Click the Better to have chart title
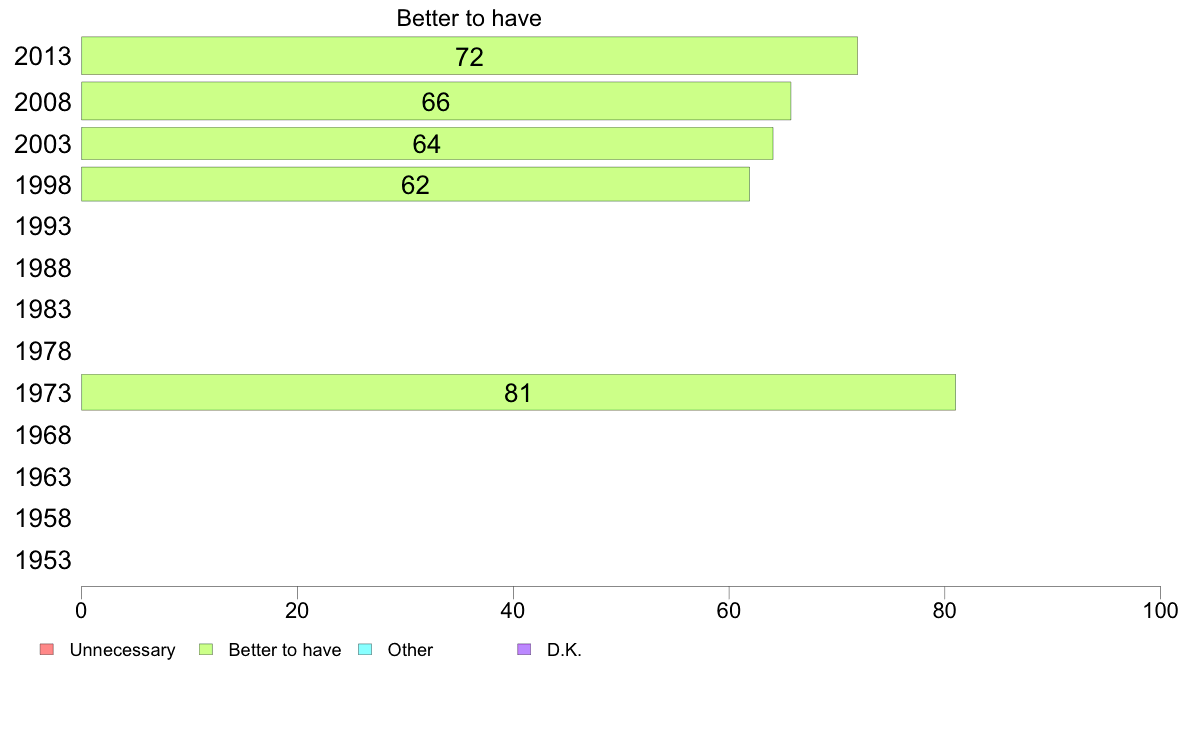 click(x=469, y=18)
